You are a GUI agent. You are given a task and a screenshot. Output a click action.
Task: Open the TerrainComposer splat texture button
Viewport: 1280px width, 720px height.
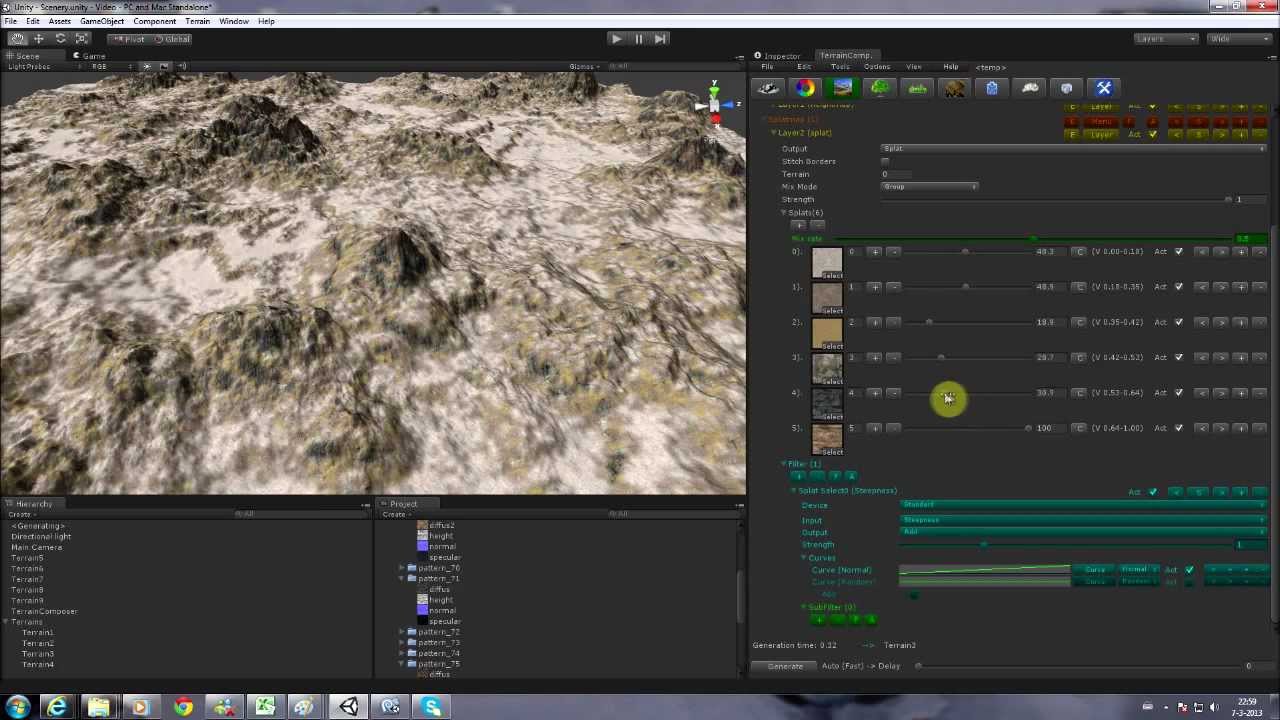click(842, 88)
